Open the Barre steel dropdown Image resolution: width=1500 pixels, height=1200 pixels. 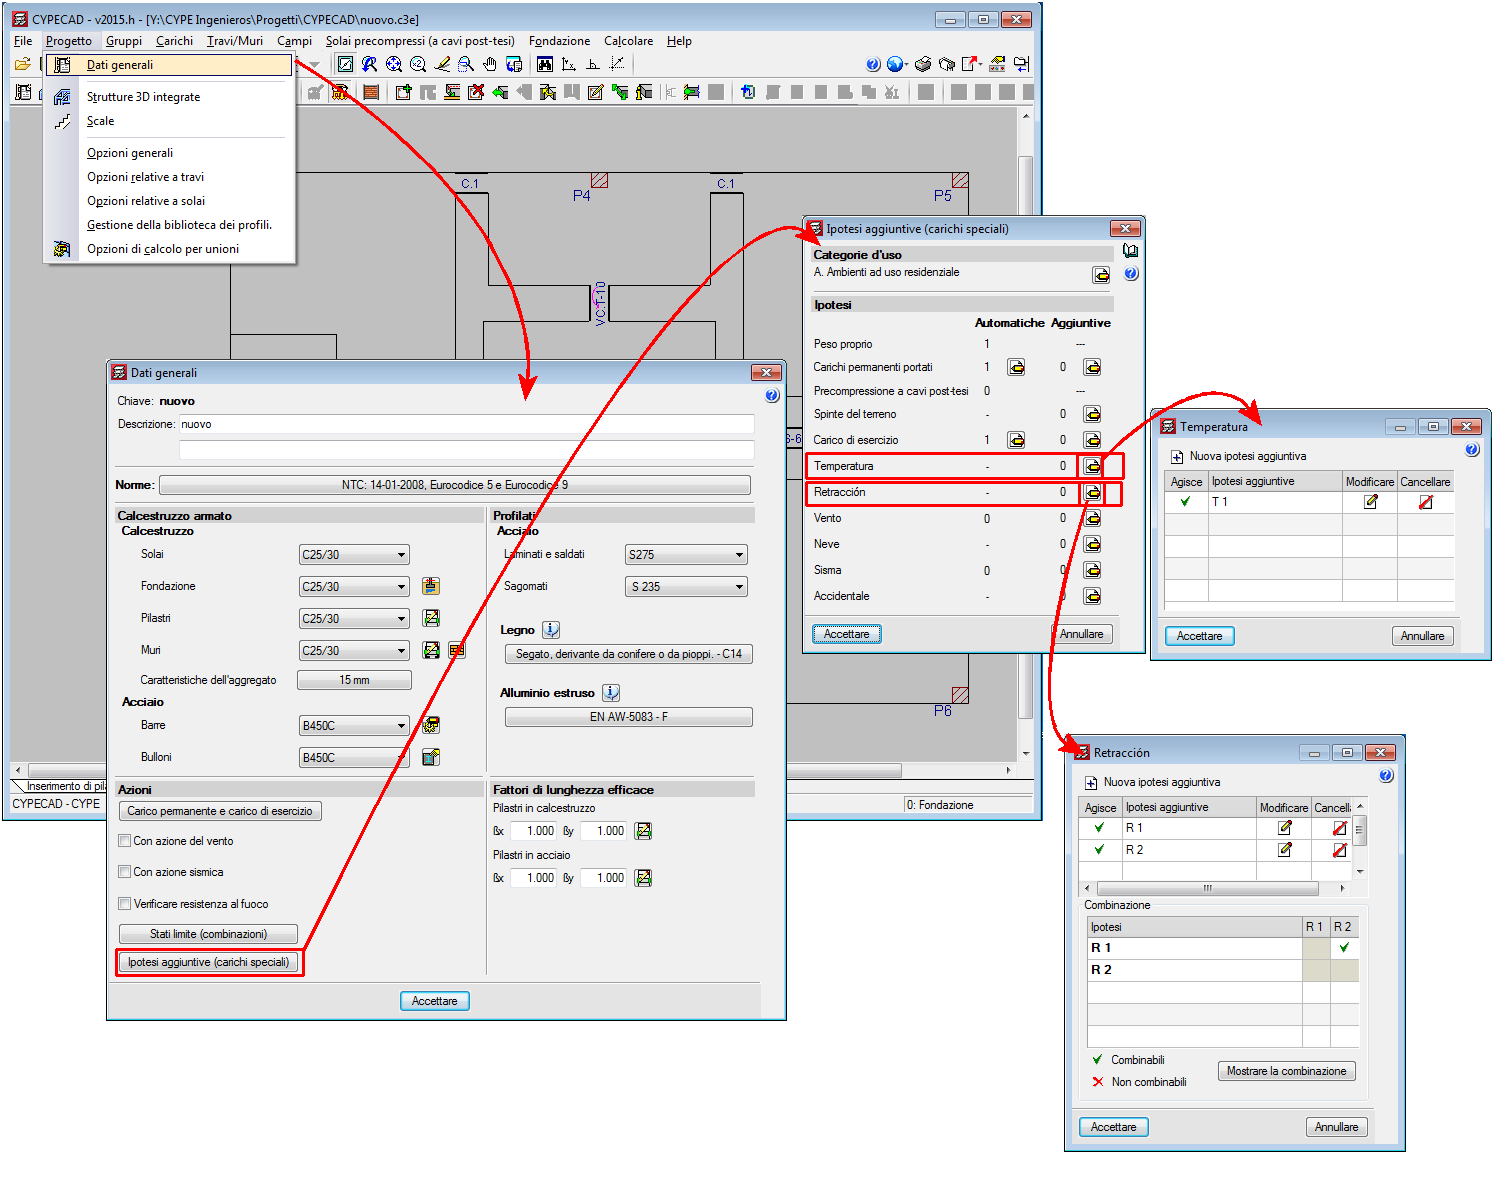pyautogui.click(x=355, y=726)
